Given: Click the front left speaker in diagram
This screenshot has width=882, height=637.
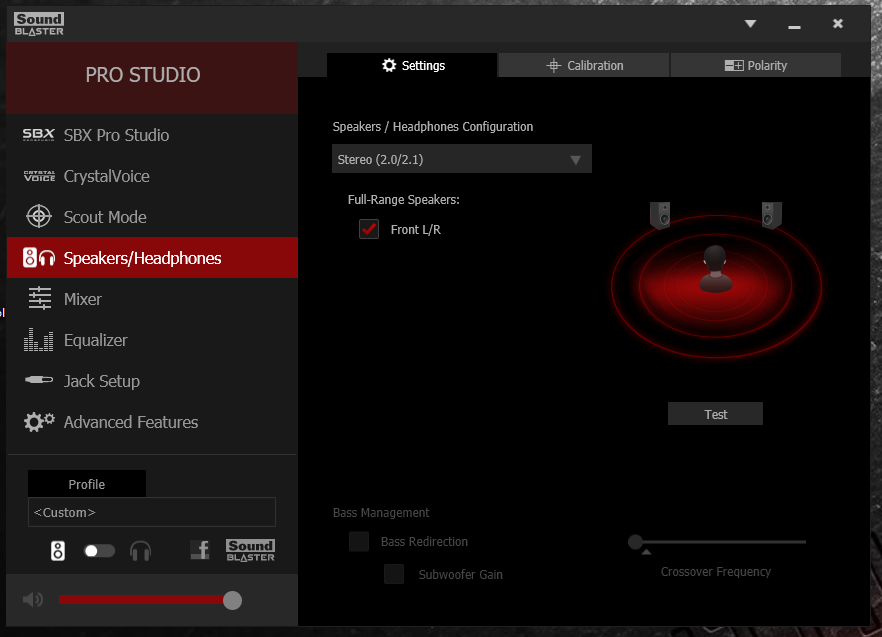Looking at the screenshot, I should pyautogui.click(x=660, y=215).
